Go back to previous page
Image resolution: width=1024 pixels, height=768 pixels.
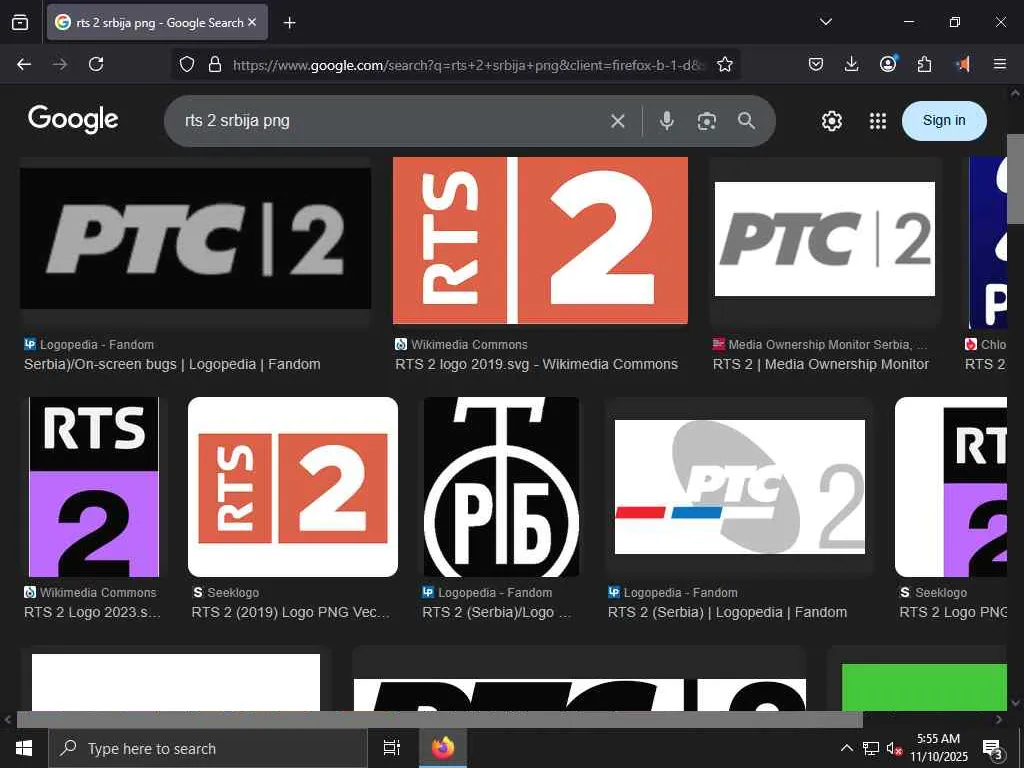click(x=24, y=64)
